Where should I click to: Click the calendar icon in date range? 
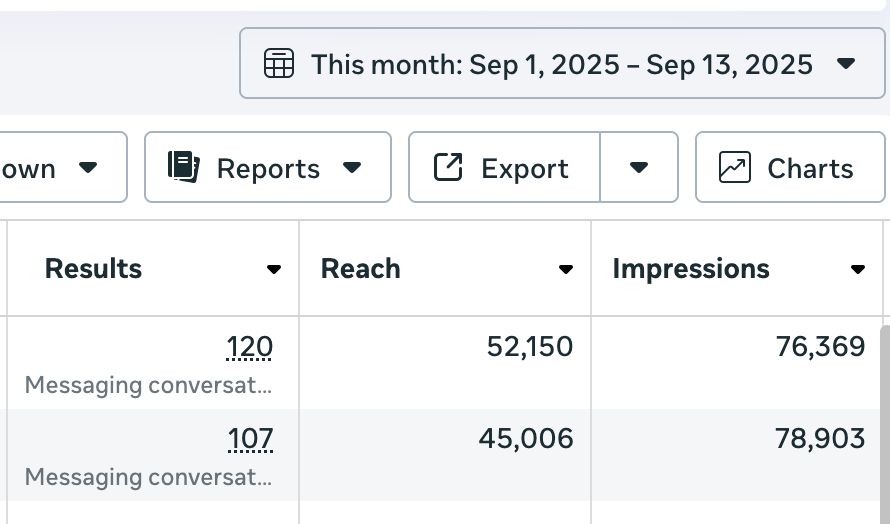pyautogui.click(x=279, y=65)
